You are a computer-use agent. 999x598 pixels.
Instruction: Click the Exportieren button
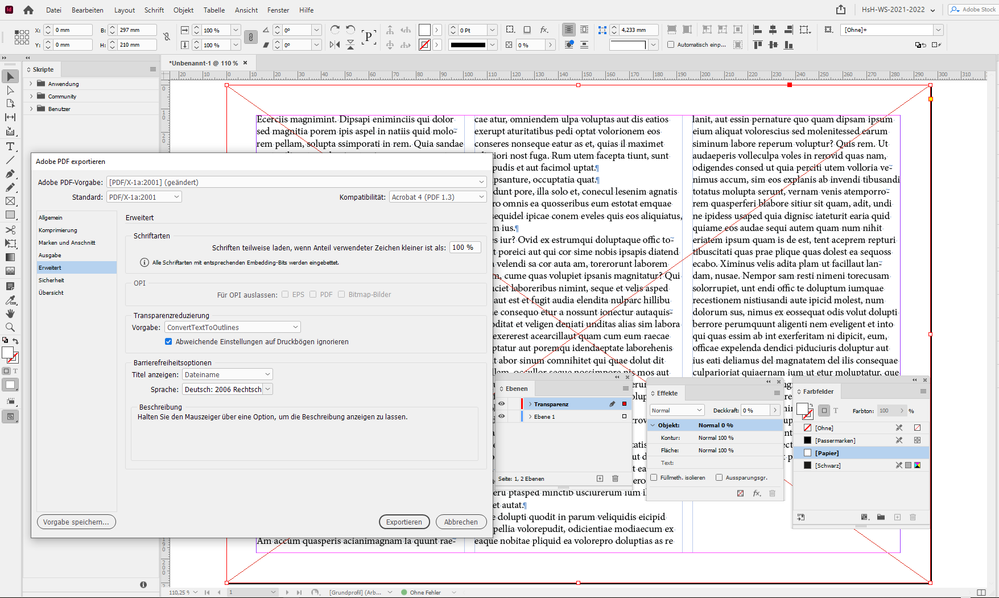pos(404,522)
